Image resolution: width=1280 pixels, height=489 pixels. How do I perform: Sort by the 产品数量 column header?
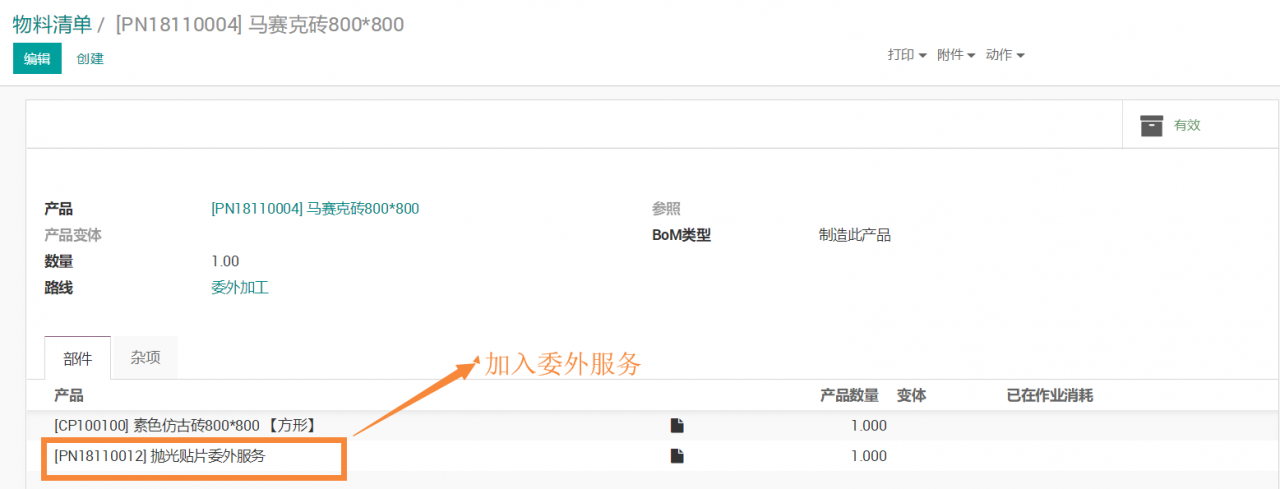(849, 396)
